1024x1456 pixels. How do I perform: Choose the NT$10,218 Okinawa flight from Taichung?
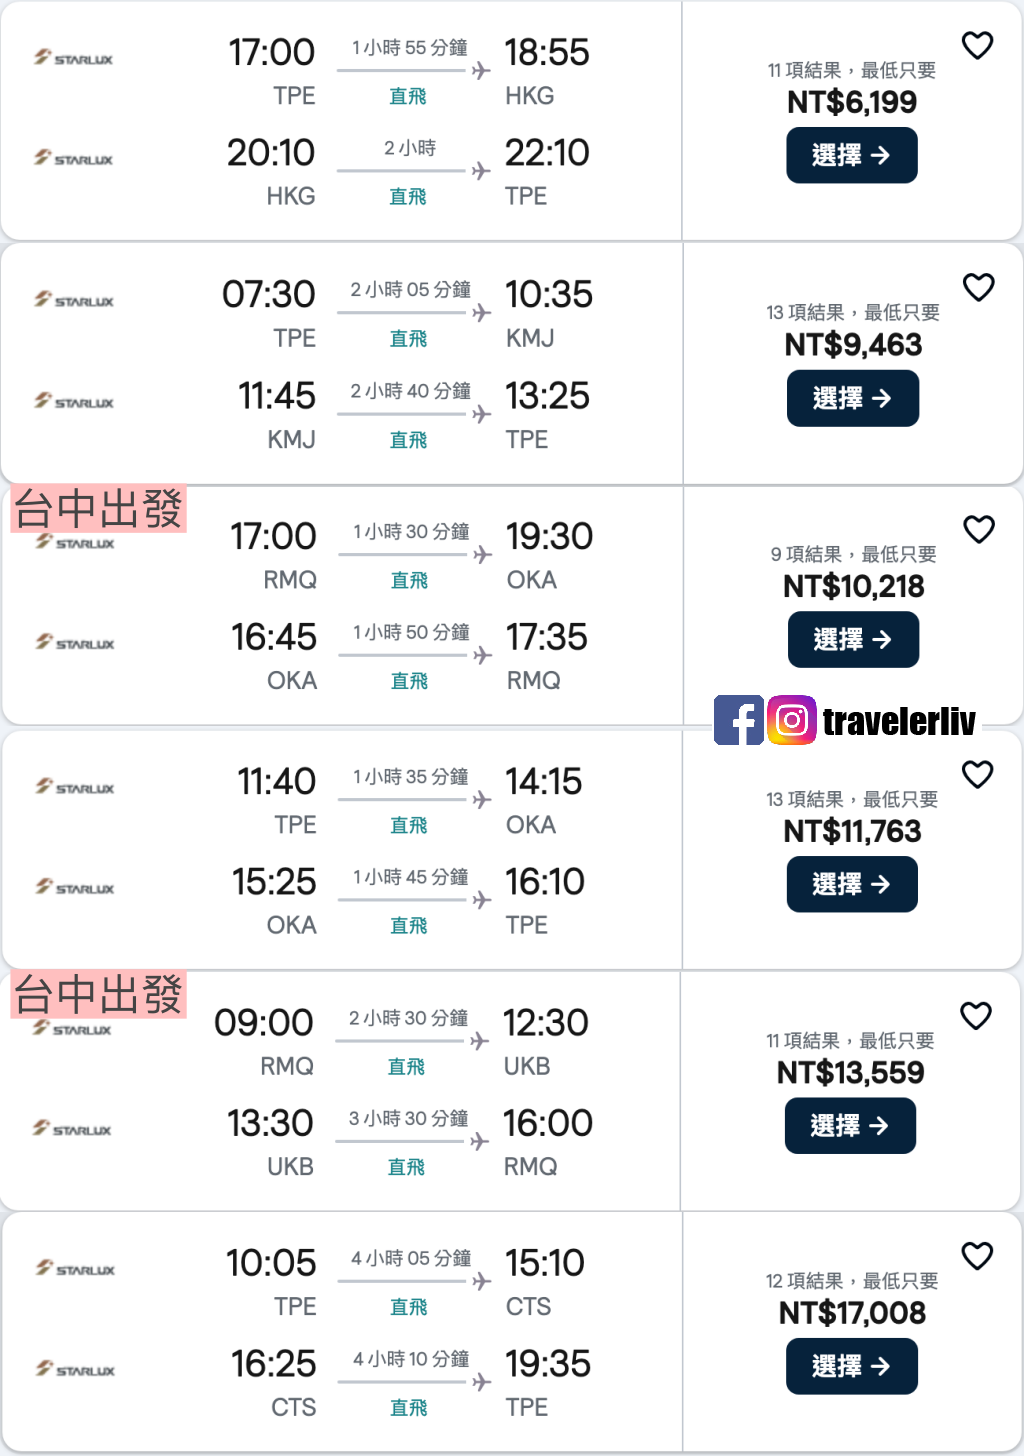point(854,639)
